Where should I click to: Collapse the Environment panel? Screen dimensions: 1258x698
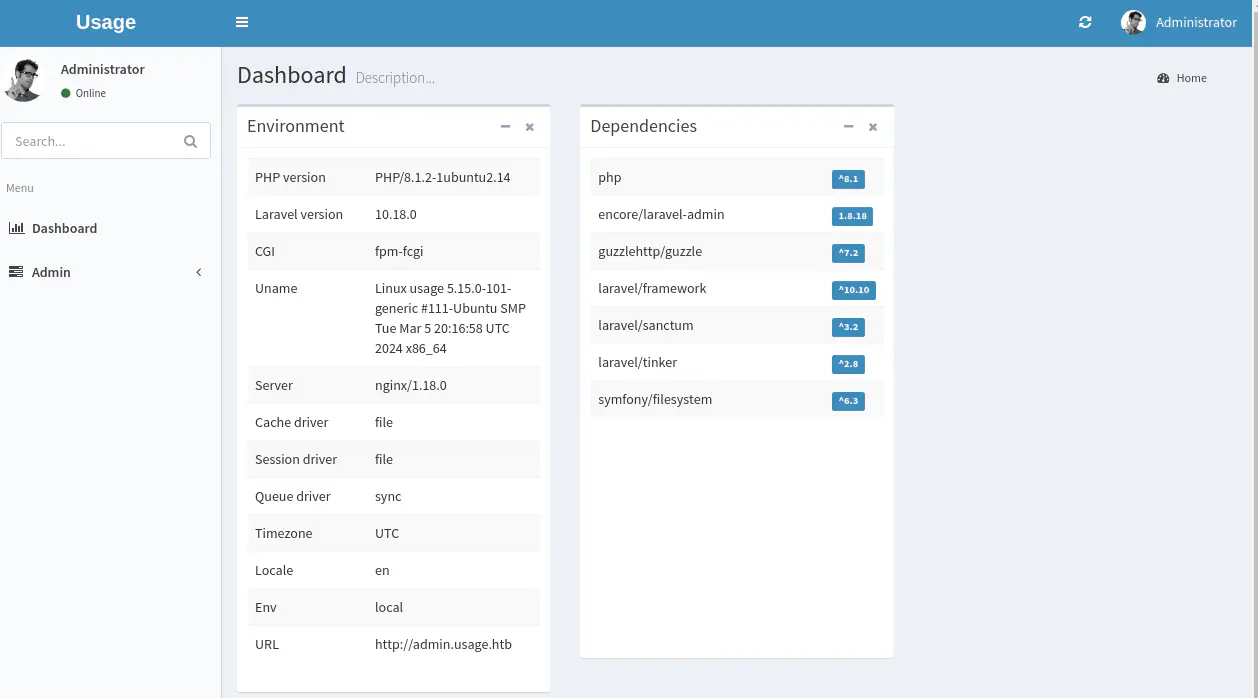point(505,127)
